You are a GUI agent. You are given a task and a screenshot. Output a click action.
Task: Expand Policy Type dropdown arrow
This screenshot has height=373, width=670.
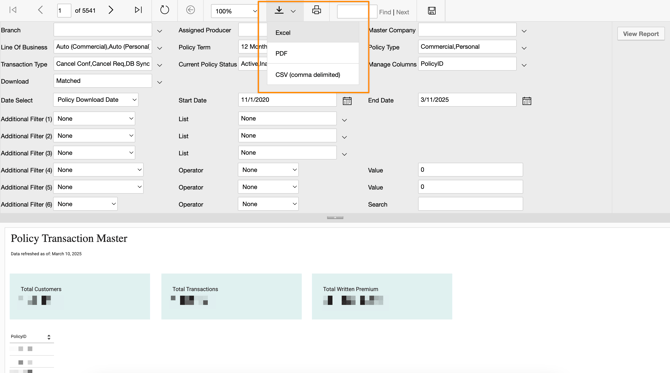[x=524, y=48]
